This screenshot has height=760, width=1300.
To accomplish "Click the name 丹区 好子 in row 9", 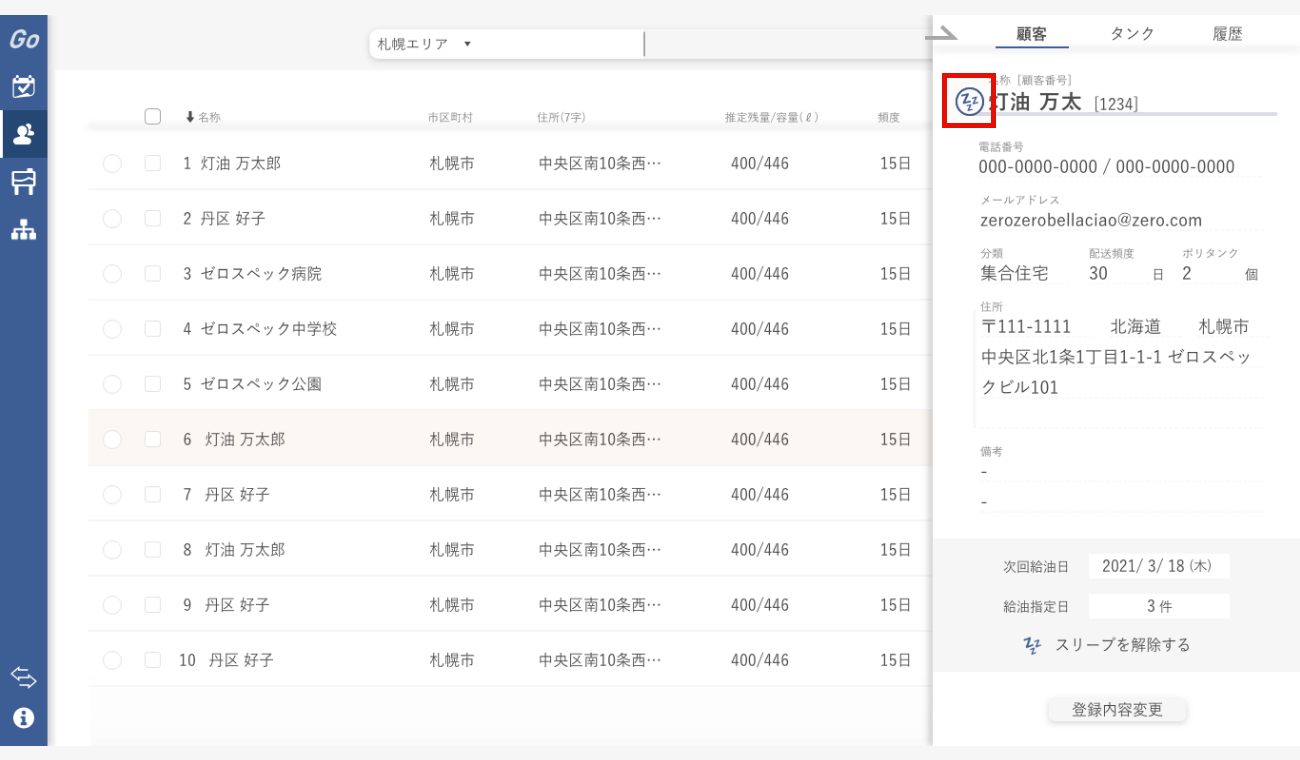I will pos(237,605).
